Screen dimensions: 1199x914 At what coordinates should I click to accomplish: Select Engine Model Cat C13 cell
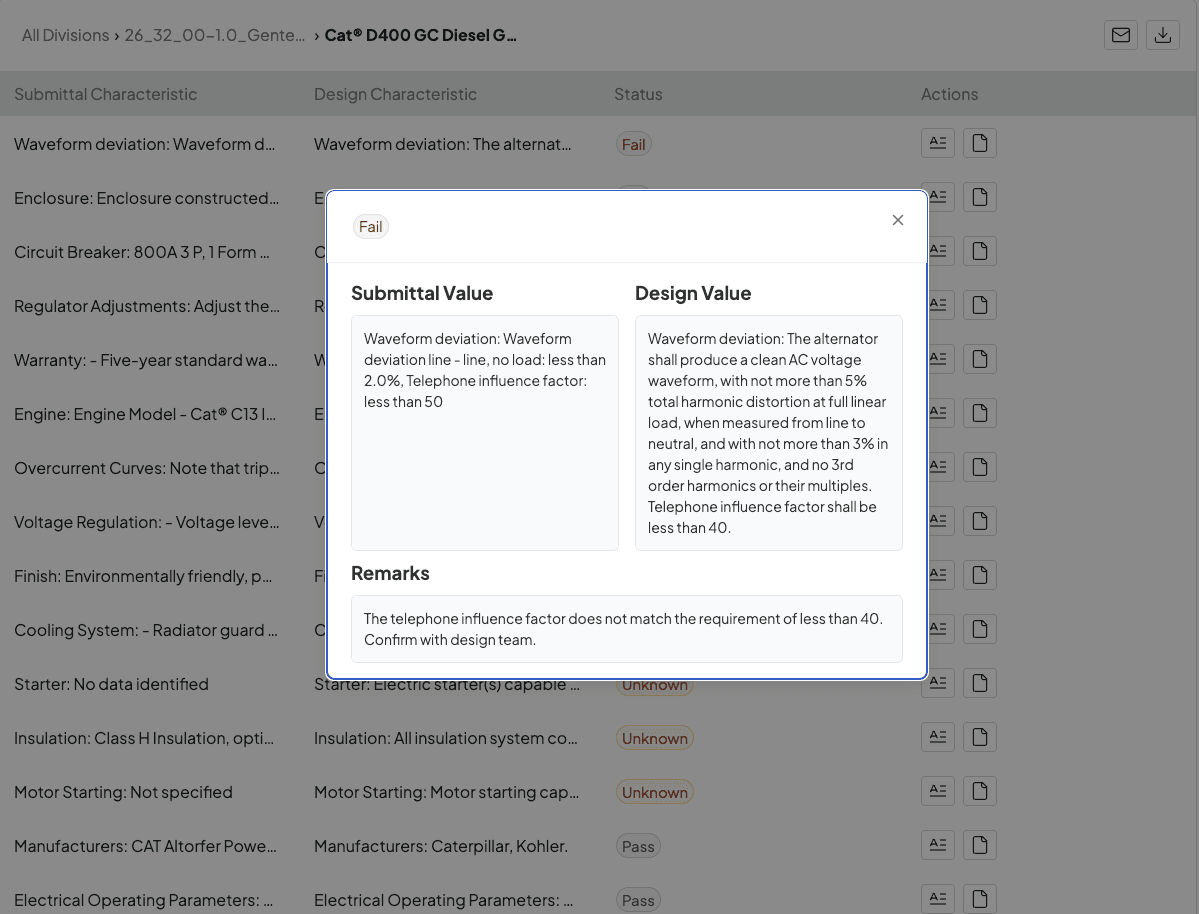tap(145, 414)
